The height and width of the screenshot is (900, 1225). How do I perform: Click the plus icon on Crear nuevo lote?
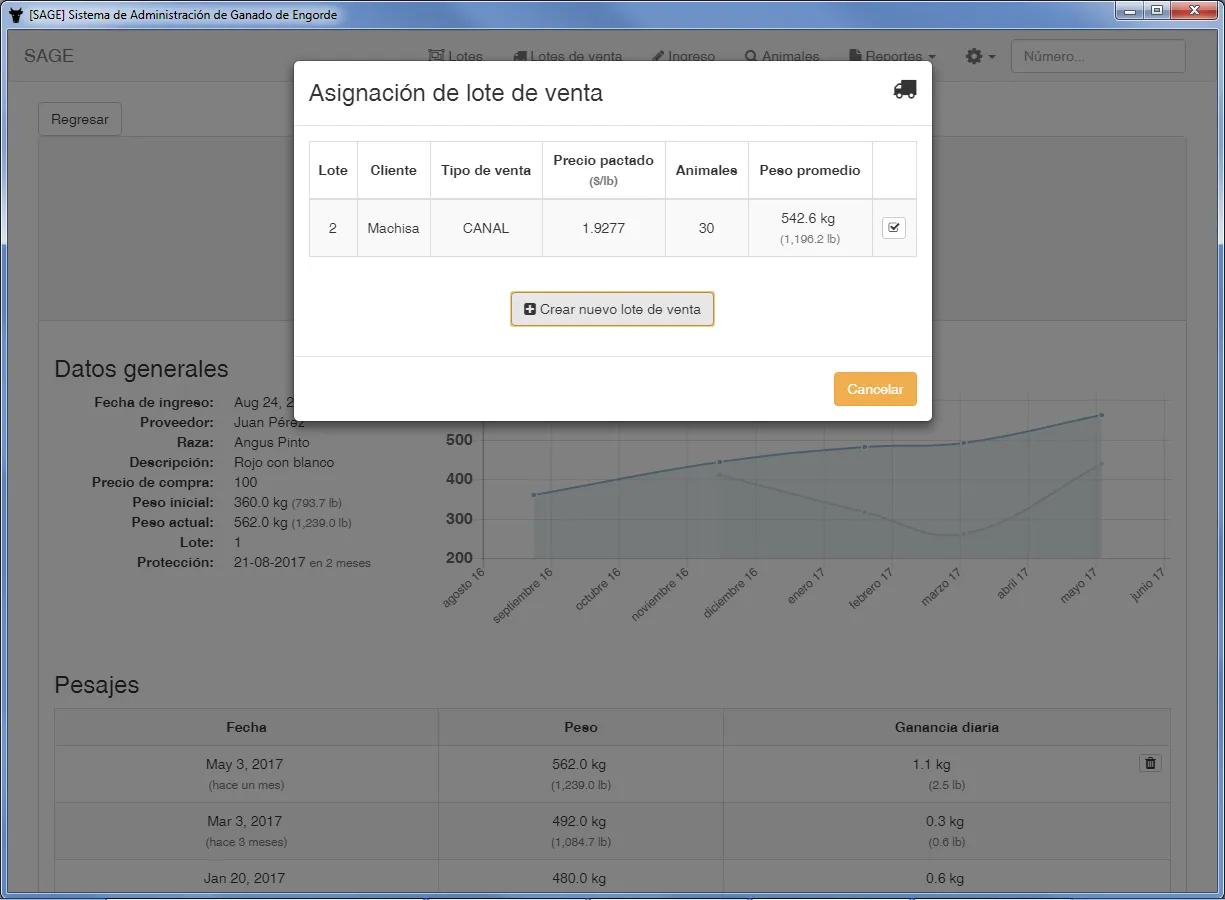529,309
